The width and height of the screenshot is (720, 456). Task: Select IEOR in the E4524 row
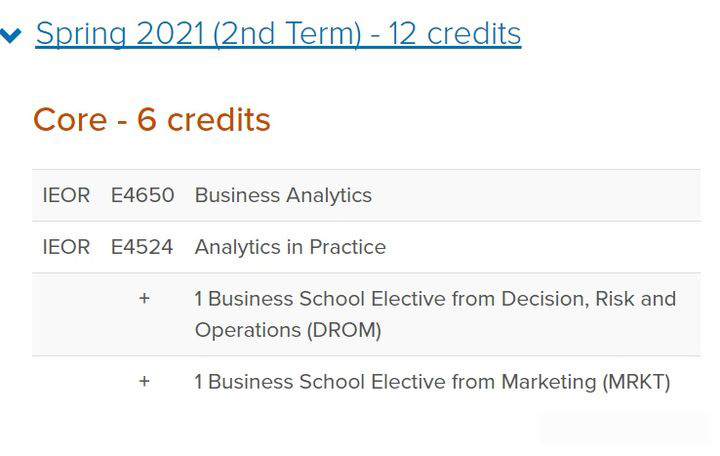(x=66, y=247)
